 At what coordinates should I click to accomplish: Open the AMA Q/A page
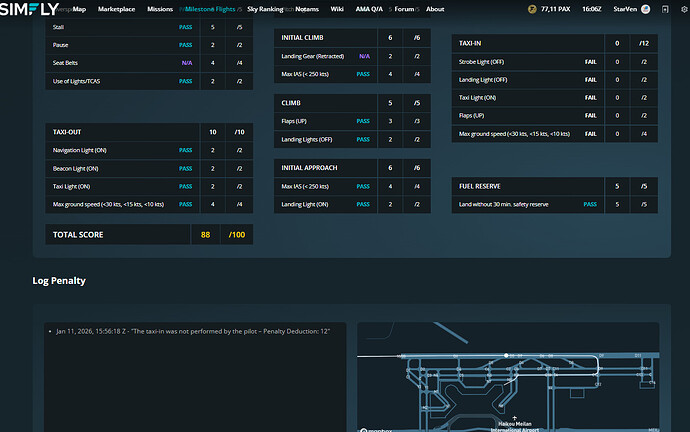pyautogui.click(x=368, y=9)
